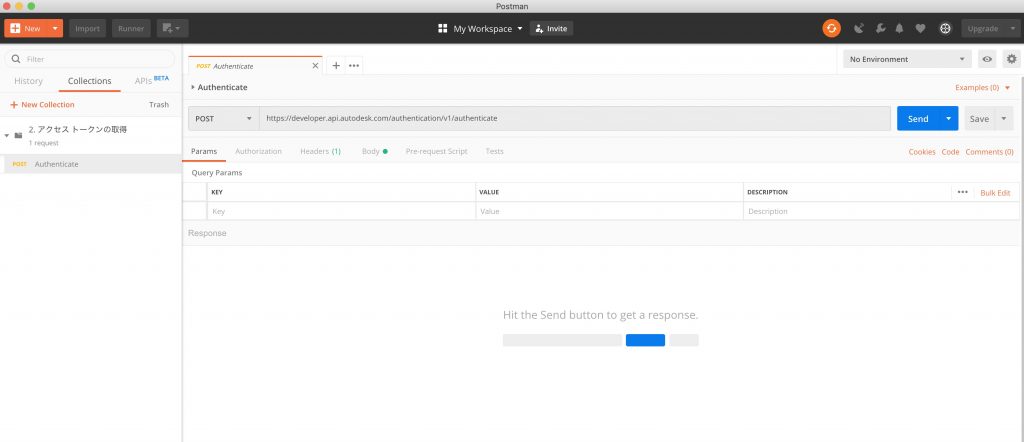Viewport: 1024px width, 442px height.
Task: Switch sidebar to Collections tab
Action: [89, 81]
